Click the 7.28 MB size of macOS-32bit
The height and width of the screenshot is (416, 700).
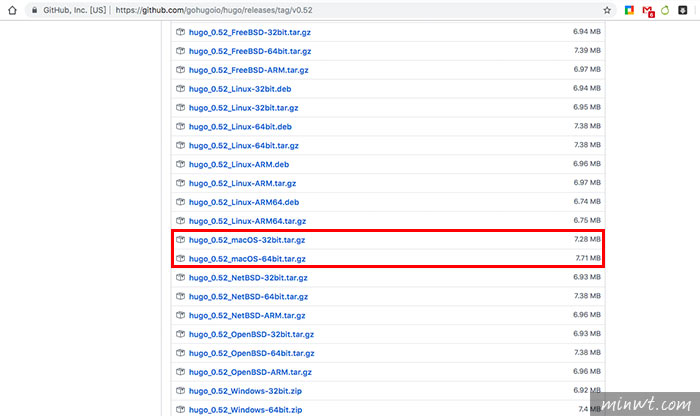click(588, 239)
